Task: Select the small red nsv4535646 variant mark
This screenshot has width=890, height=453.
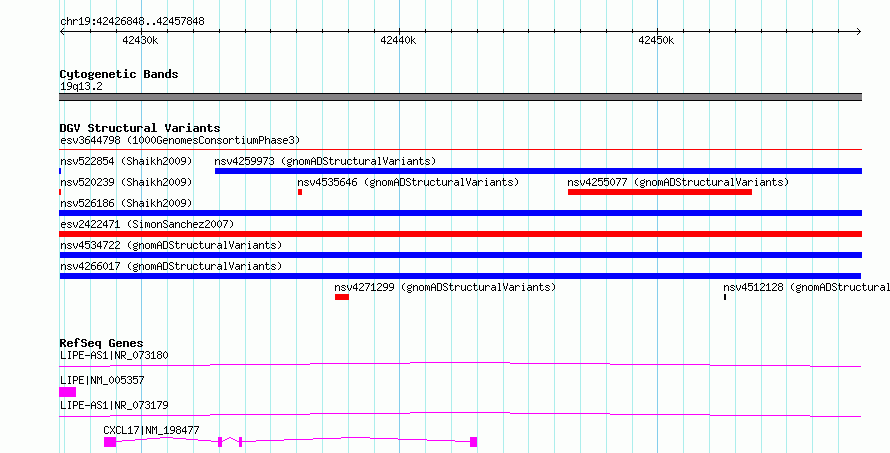Action: click(x=300, y=192)
